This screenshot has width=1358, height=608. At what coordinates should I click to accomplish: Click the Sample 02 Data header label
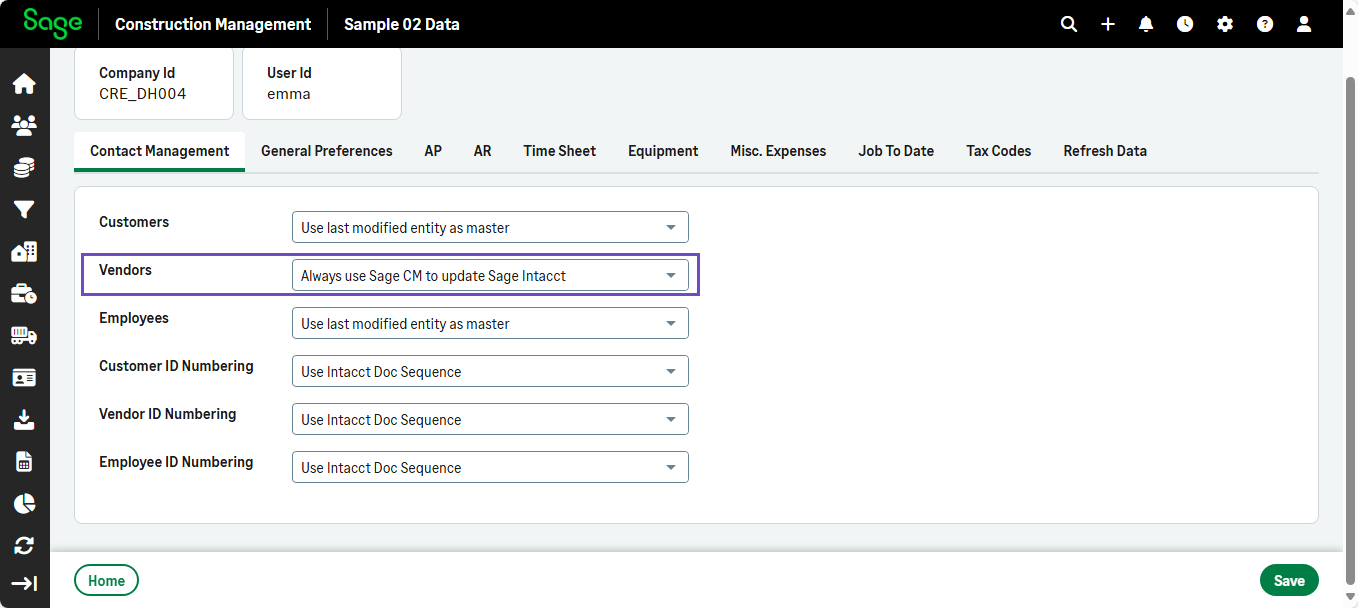click(402, 24)
